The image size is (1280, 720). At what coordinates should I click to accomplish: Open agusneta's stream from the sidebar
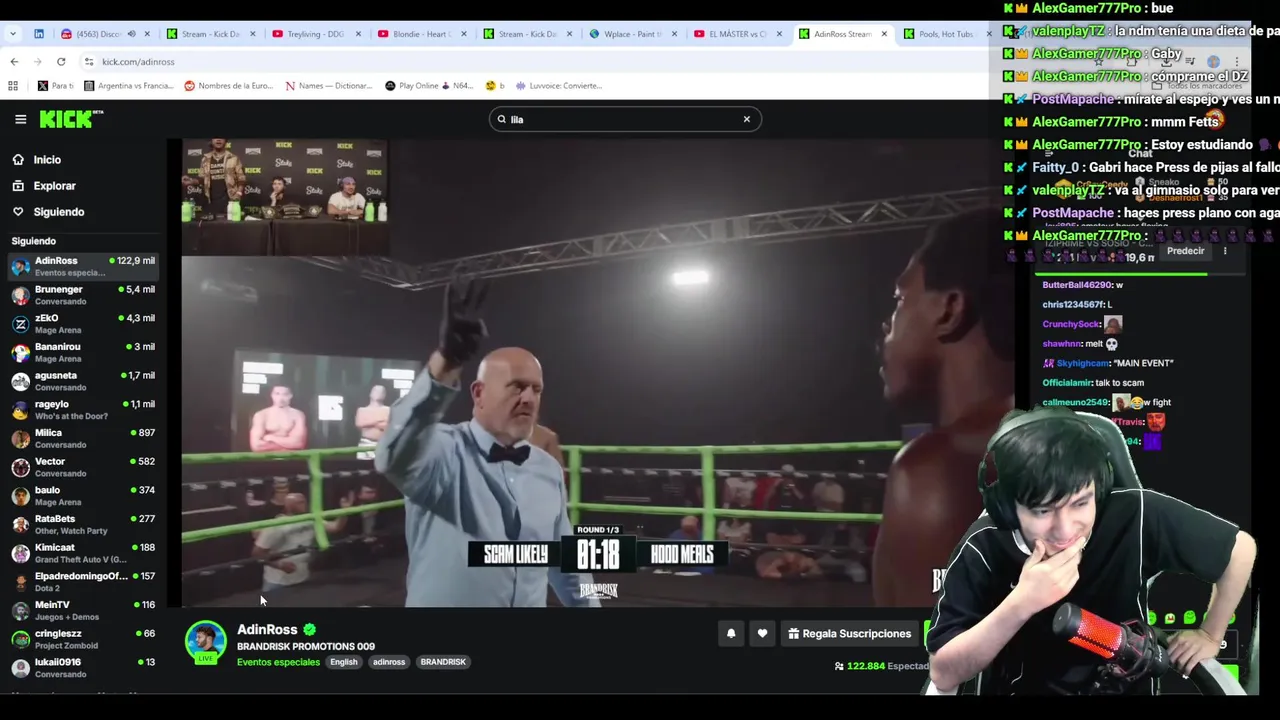[x=84, y=381]
